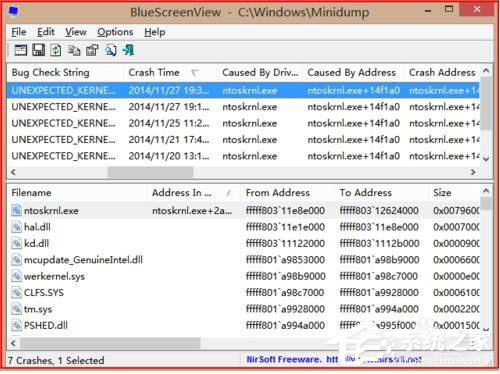The height and width of the screenshot is (374, 500).
Task: Close the BlueScreenView window
Action: click(477, 9)
